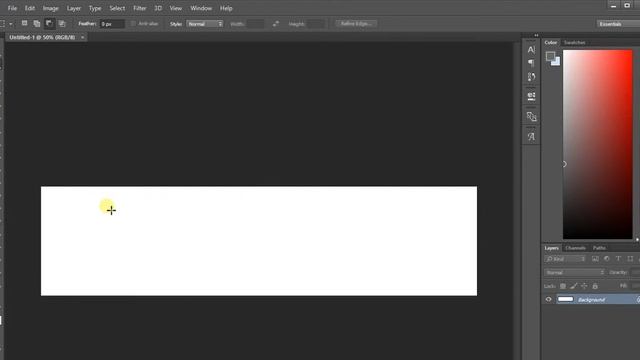
Task: Open the Type menu
Action: click(95, 8)
